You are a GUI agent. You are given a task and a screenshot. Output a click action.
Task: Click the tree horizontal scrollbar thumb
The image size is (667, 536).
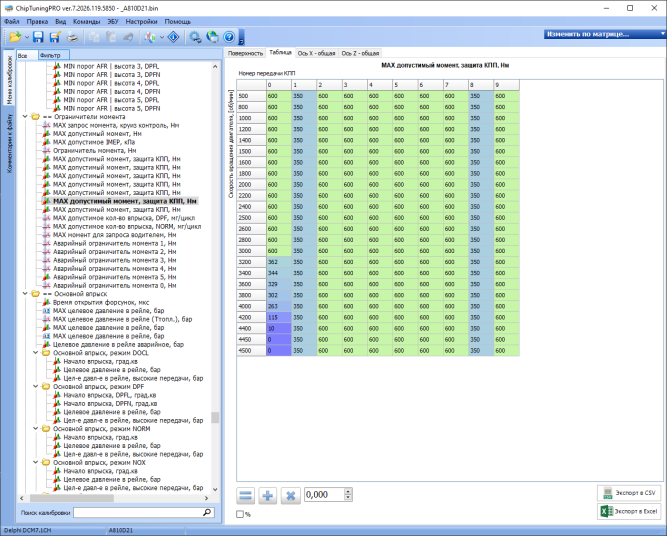coord(71,498)
